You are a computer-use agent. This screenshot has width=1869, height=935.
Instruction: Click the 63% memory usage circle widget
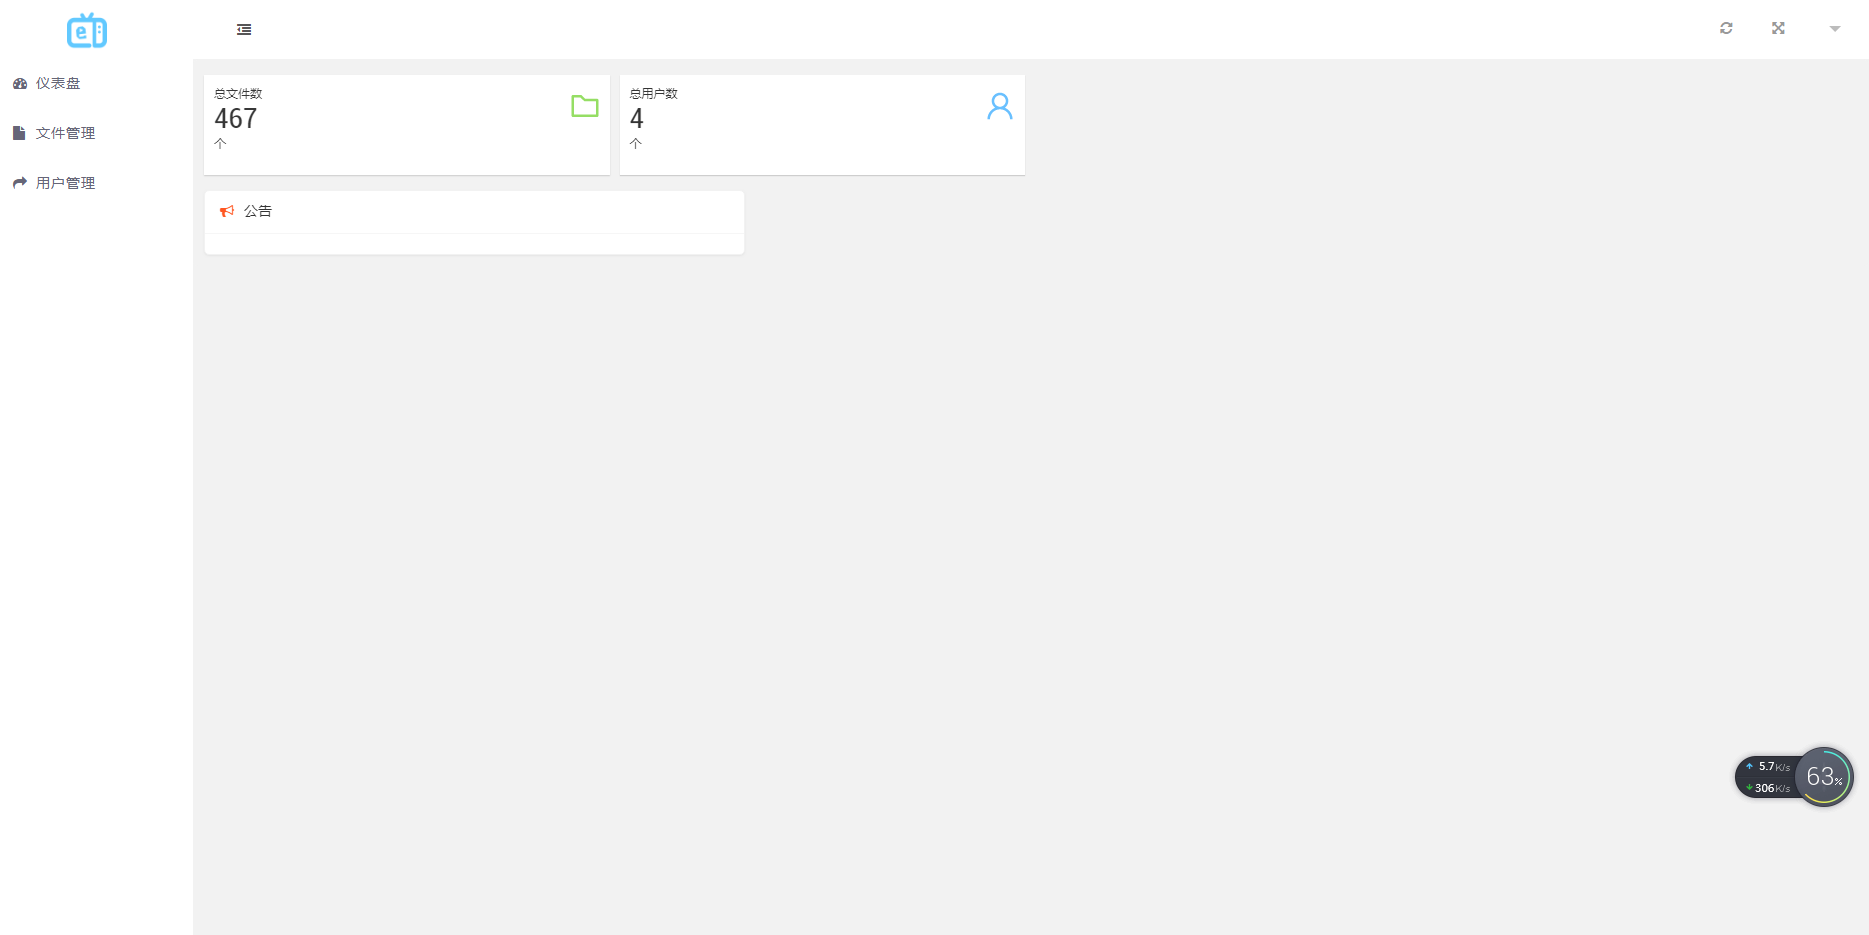click(1824, 777)
